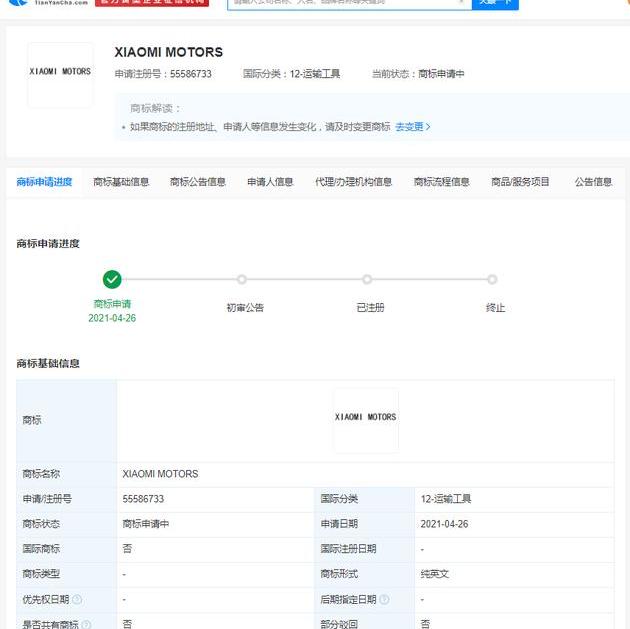The height and width of the screenshot is (629, 630).
Task: Click the 商标基础信息 section heading
Action: (48, 364)
